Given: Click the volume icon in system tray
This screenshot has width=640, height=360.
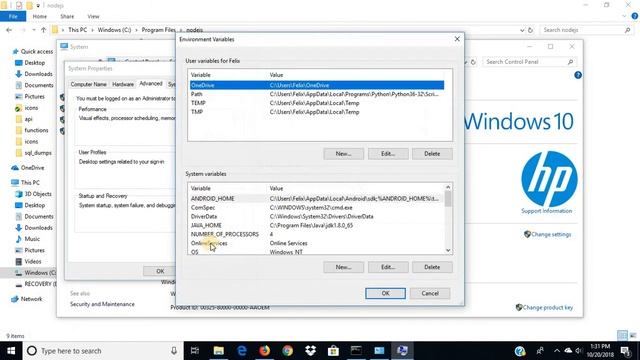Looking at the screenshot, I should [x=578, y=351].
